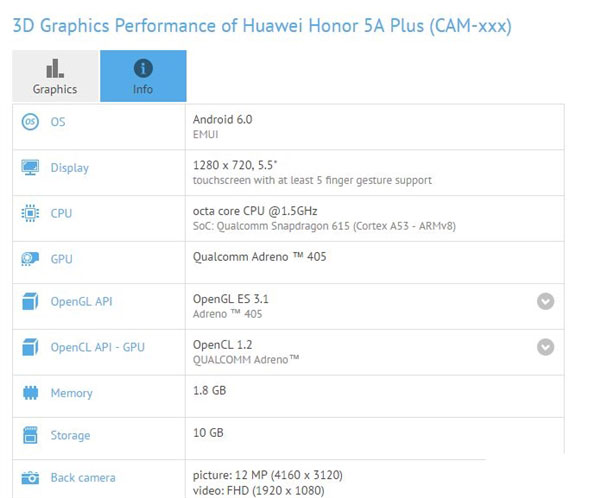Click the Memory chip icon
This screenshot has height=498, width=600.
(x=30, y=393)
